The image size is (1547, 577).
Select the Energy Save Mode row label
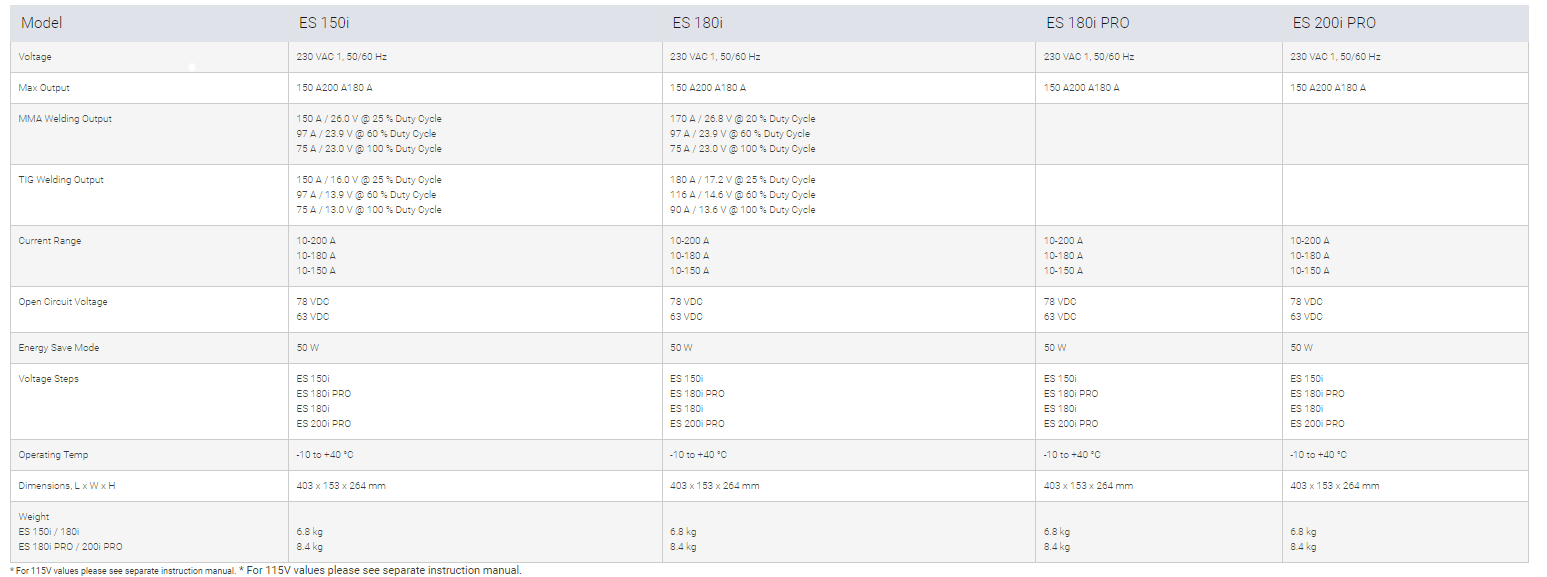coord(58,348)
